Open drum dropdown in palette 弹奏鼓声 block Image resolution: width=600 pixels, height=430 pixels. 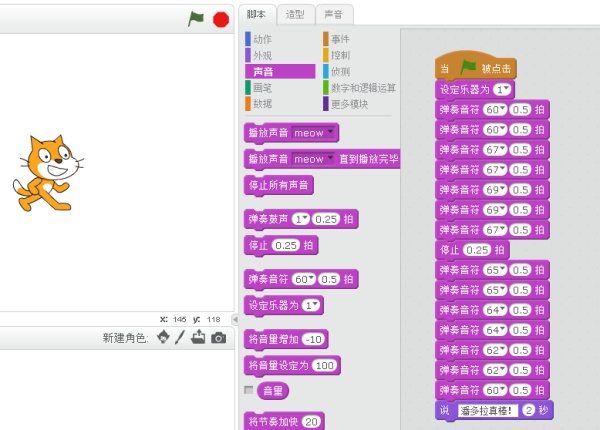click(x=305, y=218)
